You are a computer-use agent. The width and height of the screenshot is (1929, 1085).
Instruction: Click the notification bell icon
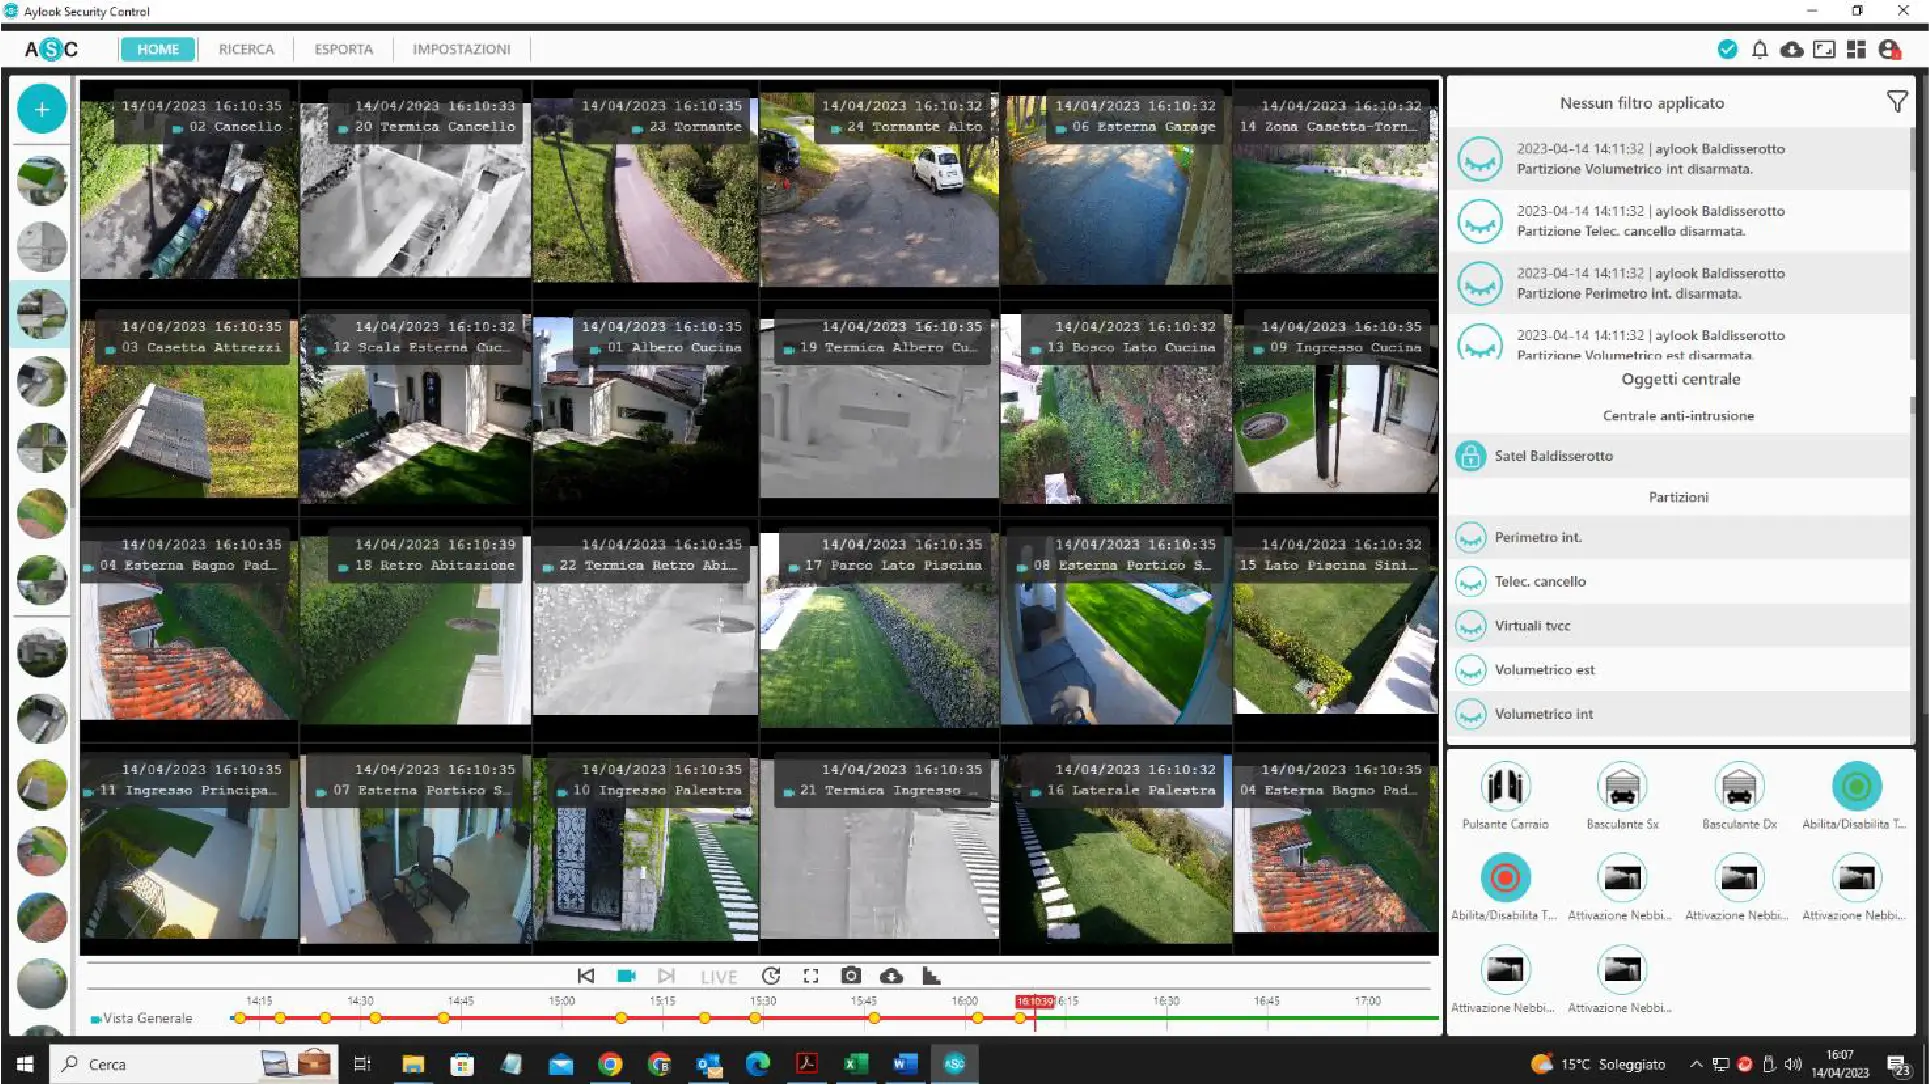coord(1759,49)
